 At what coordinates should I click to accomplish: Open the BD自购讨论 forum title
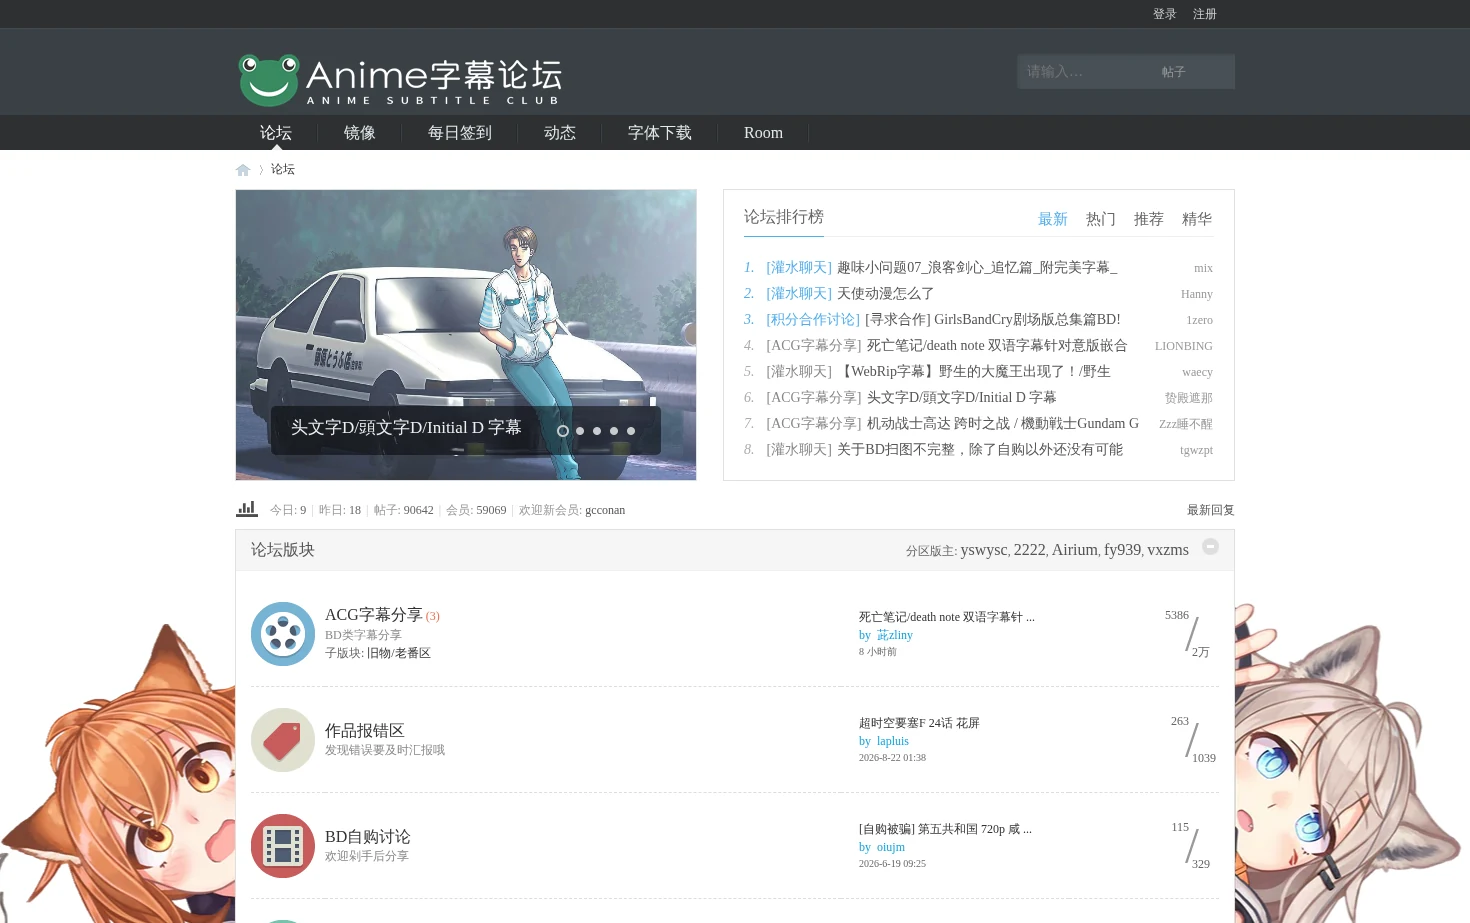[368, 837]
